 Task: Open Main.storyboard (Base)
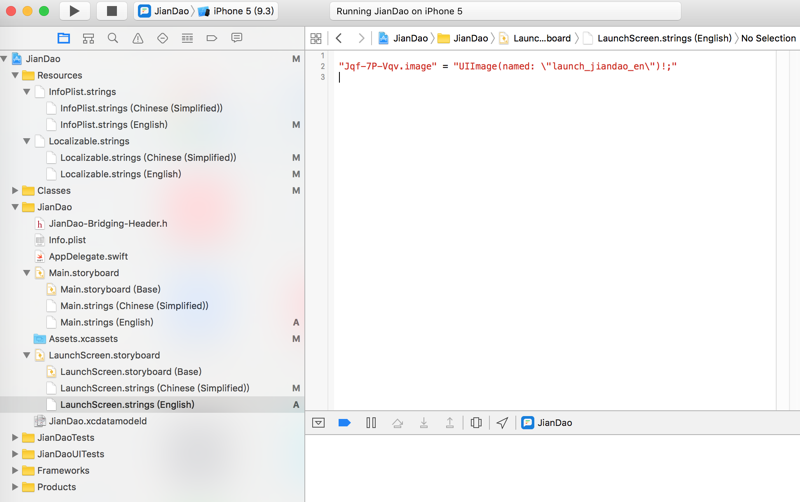(x=110, y=289)
